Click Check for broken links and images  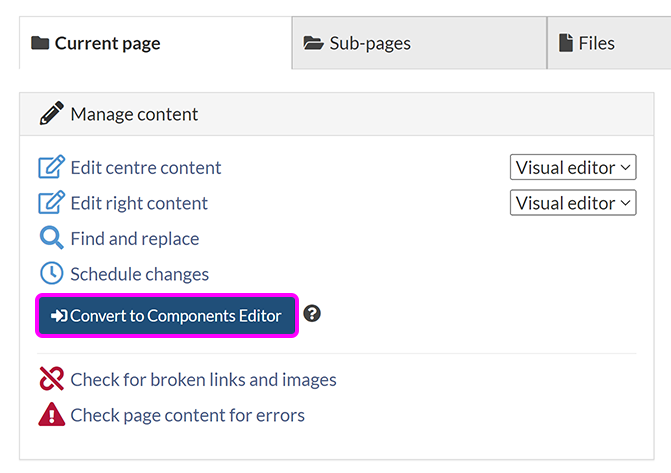click(203, 379)
